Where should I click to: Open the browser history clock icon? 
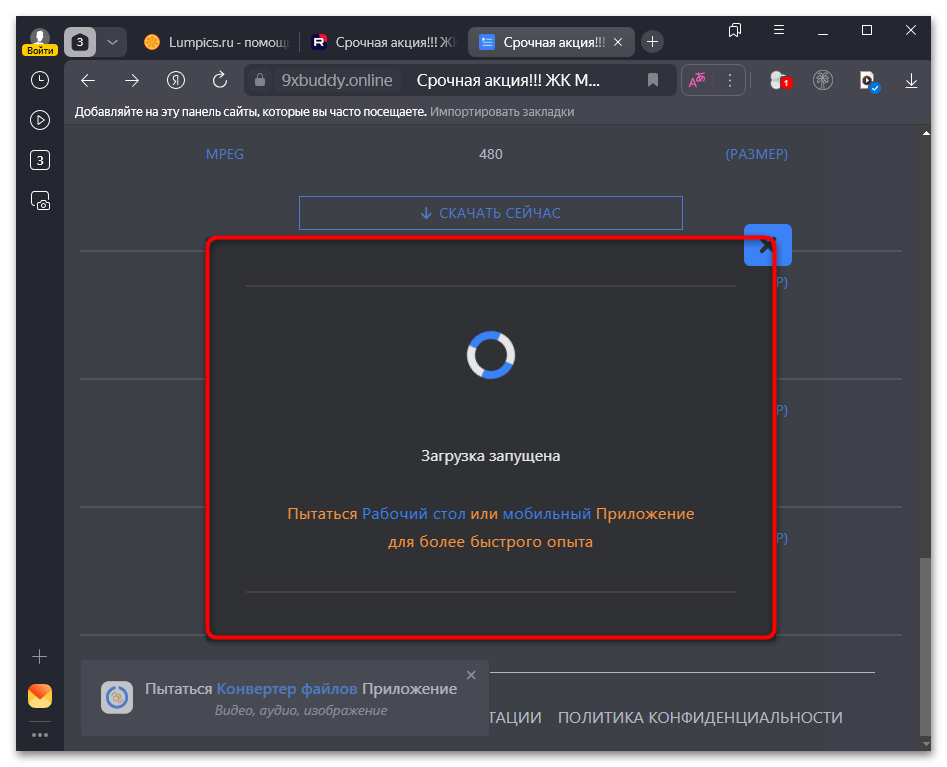coord(40,80)
